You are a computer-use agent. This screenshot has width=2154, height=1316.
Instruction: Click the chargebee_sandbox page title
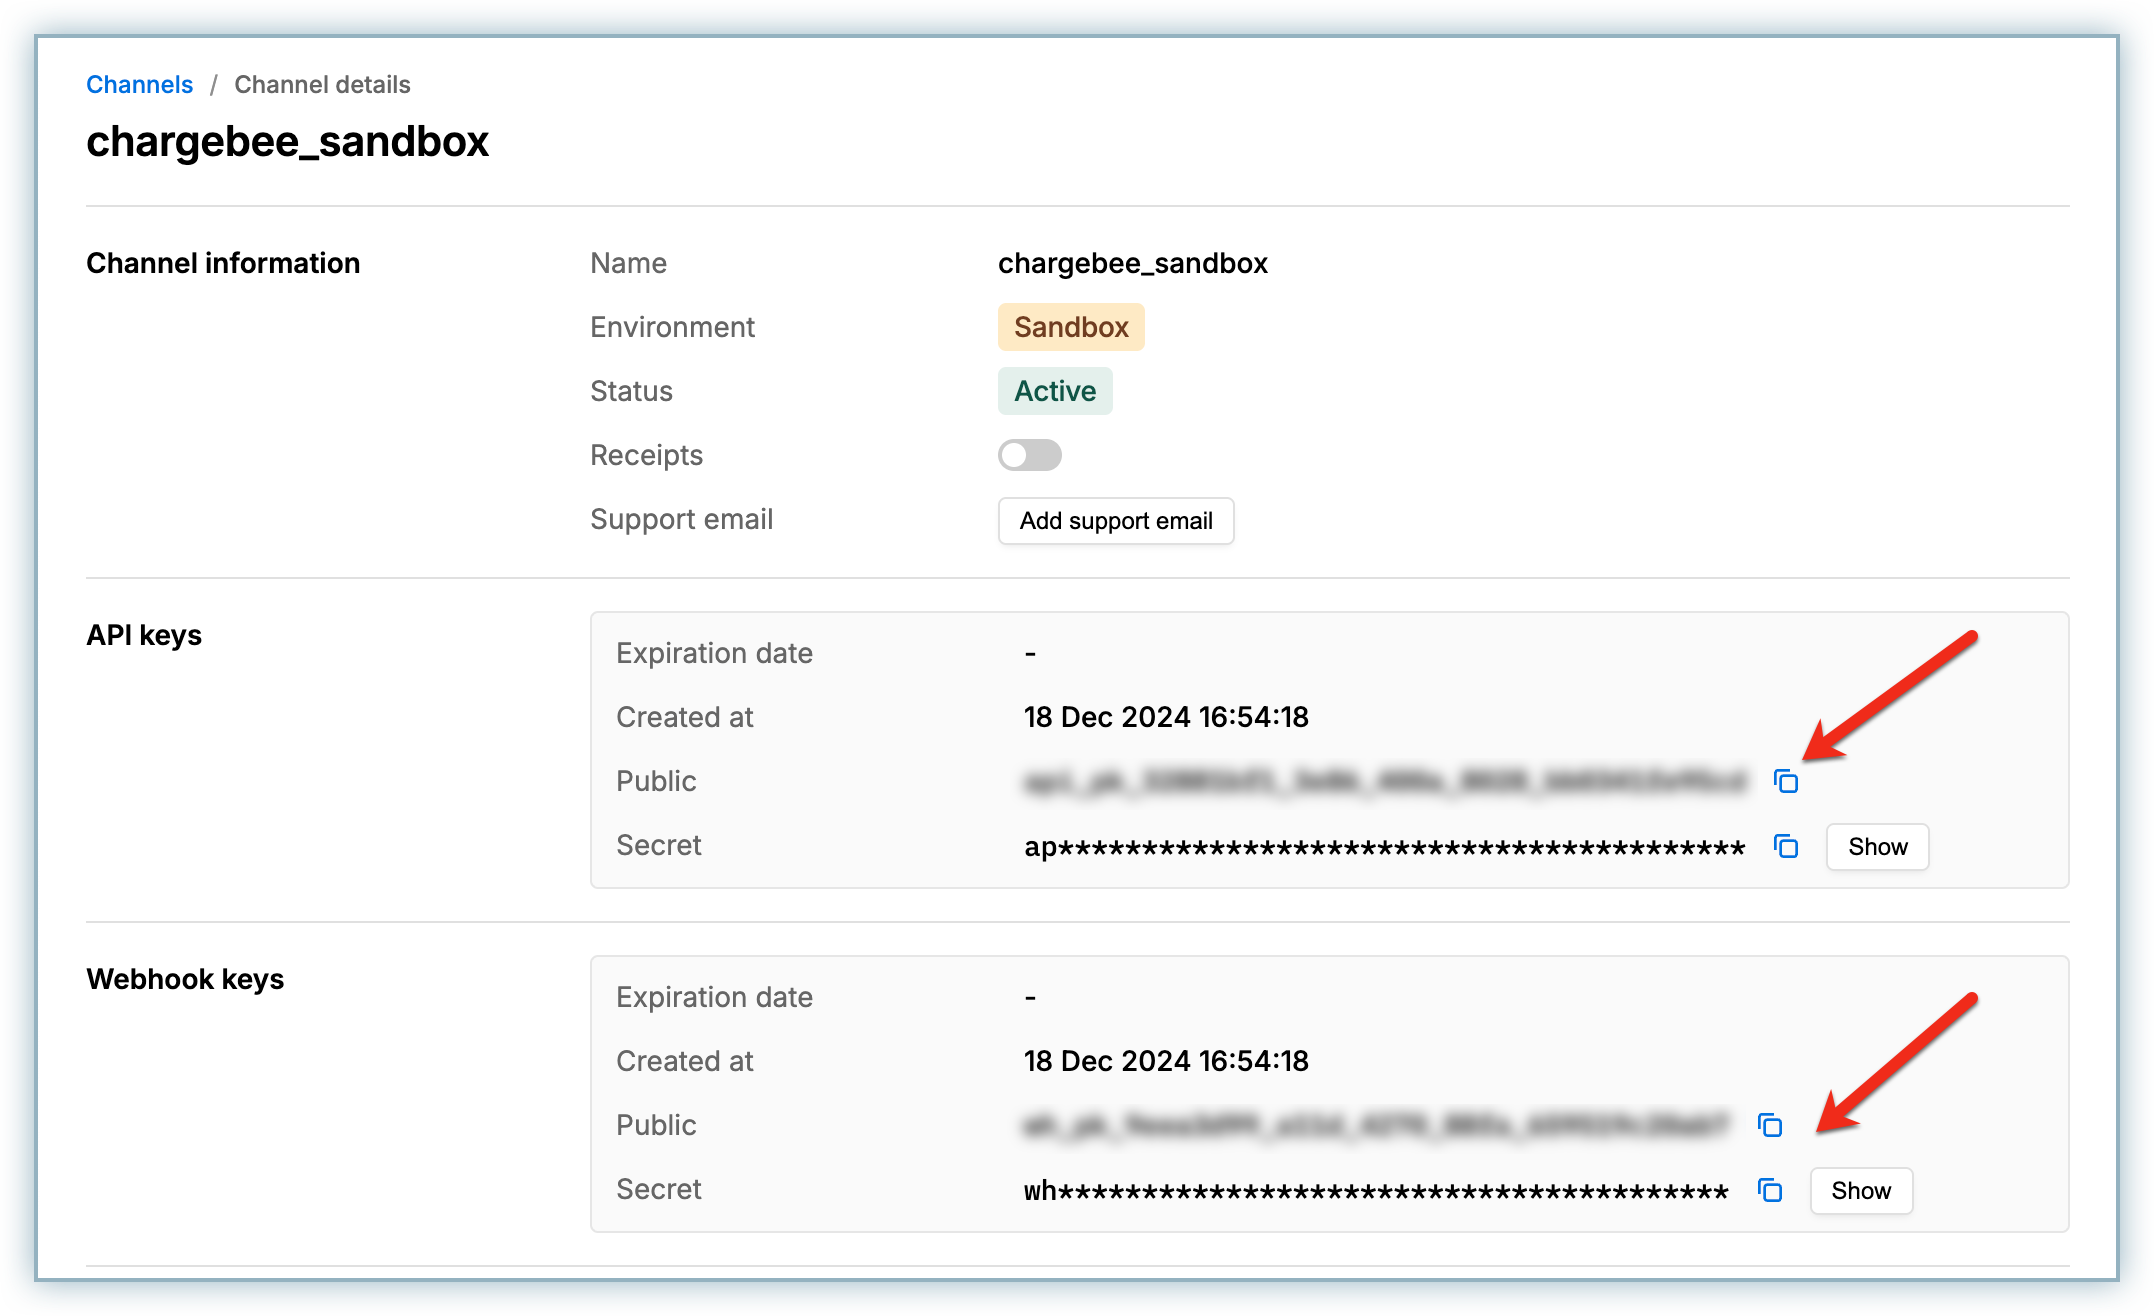pos(287,141)
